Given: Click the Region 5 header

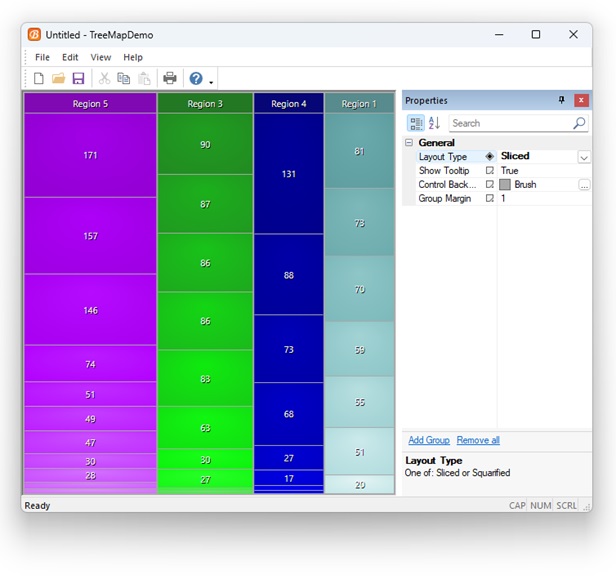Looking at the screenshot, I should [90, 103].
